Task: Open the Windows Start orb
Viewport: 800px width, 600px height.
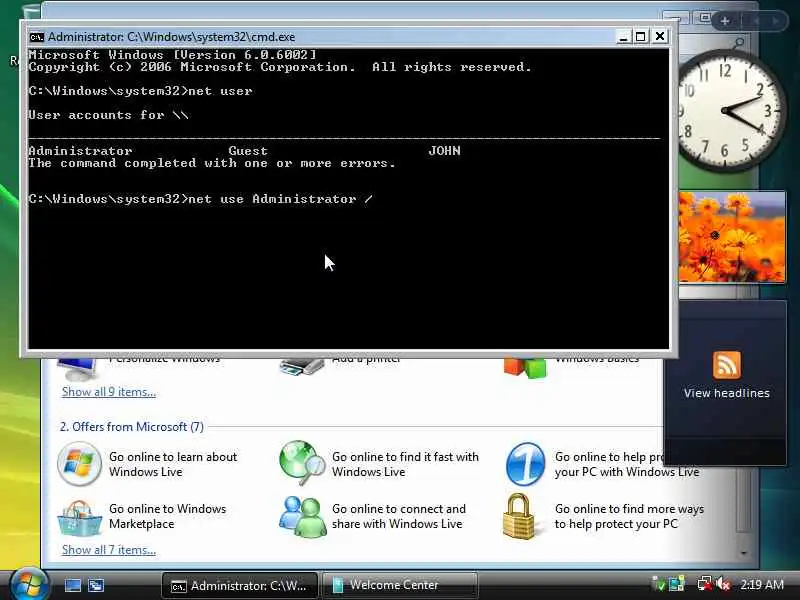Action: pyautogui.click(x=29, y=584)
